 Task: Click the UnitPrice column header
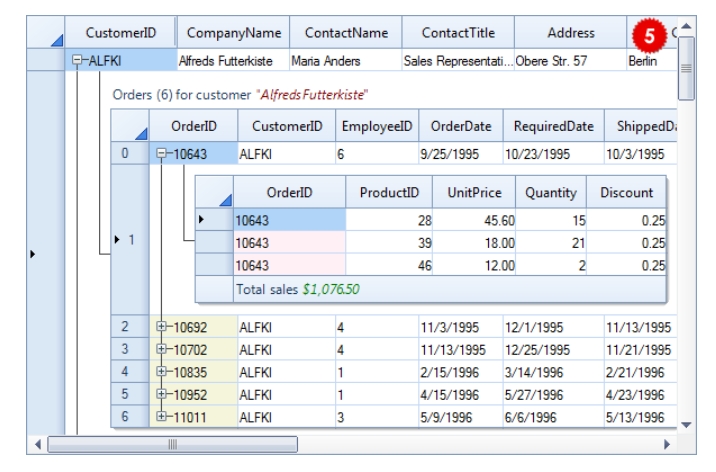tap(473, 192)
